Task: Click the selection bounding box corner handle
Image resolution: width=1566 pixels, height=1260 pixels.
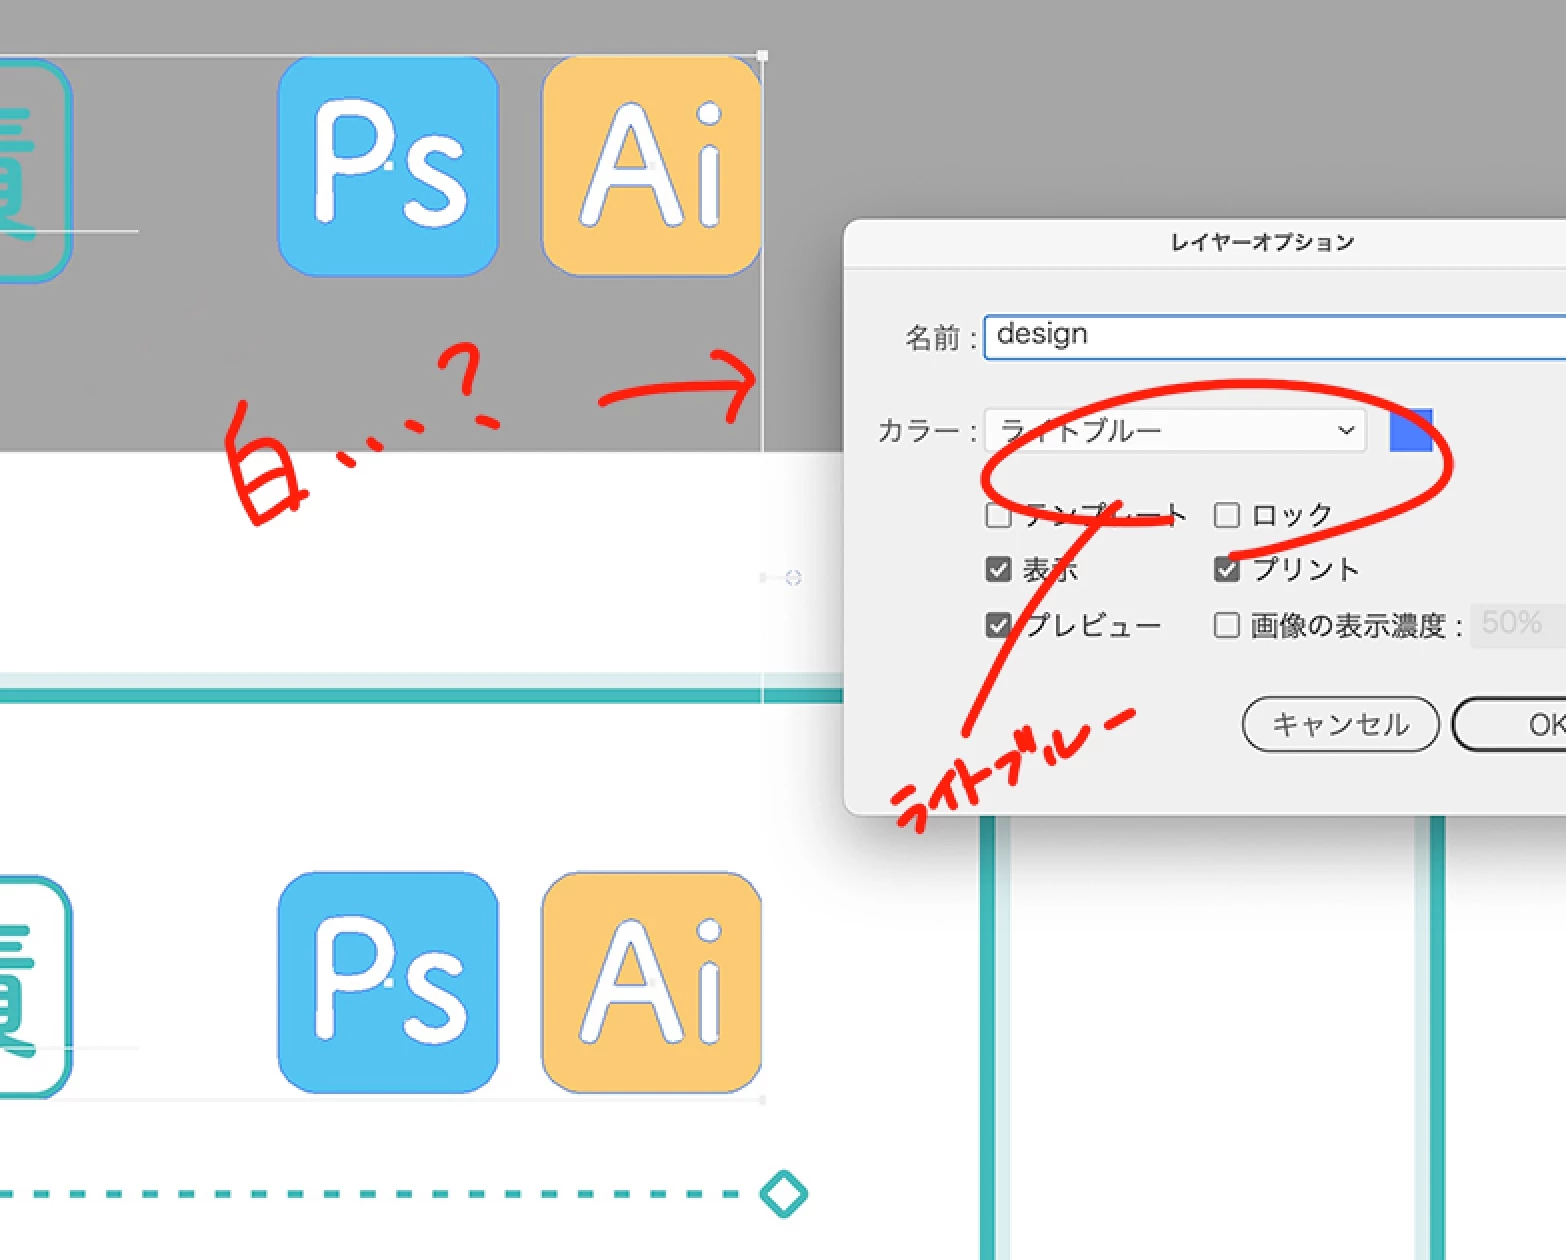Action: 762,56
